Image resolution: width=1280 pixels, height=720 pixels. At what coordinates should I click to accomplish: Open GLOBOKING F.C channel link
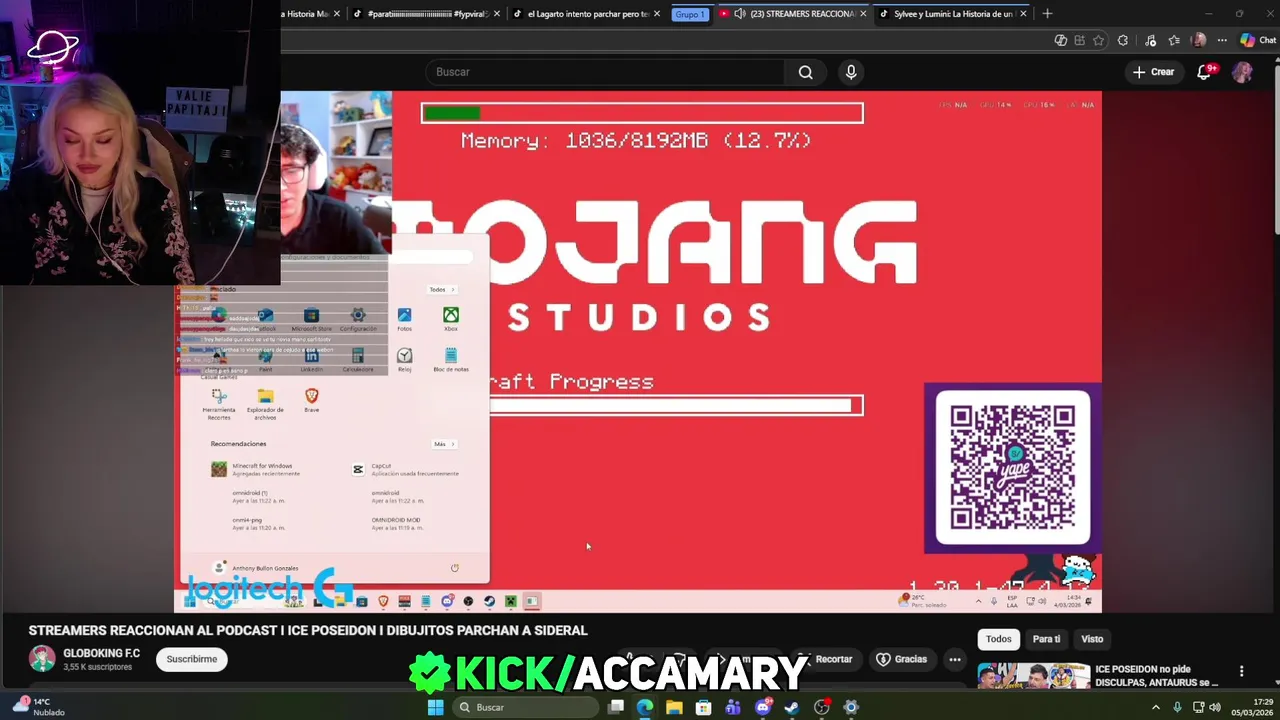pyautogui.click(x=102, y=653)
